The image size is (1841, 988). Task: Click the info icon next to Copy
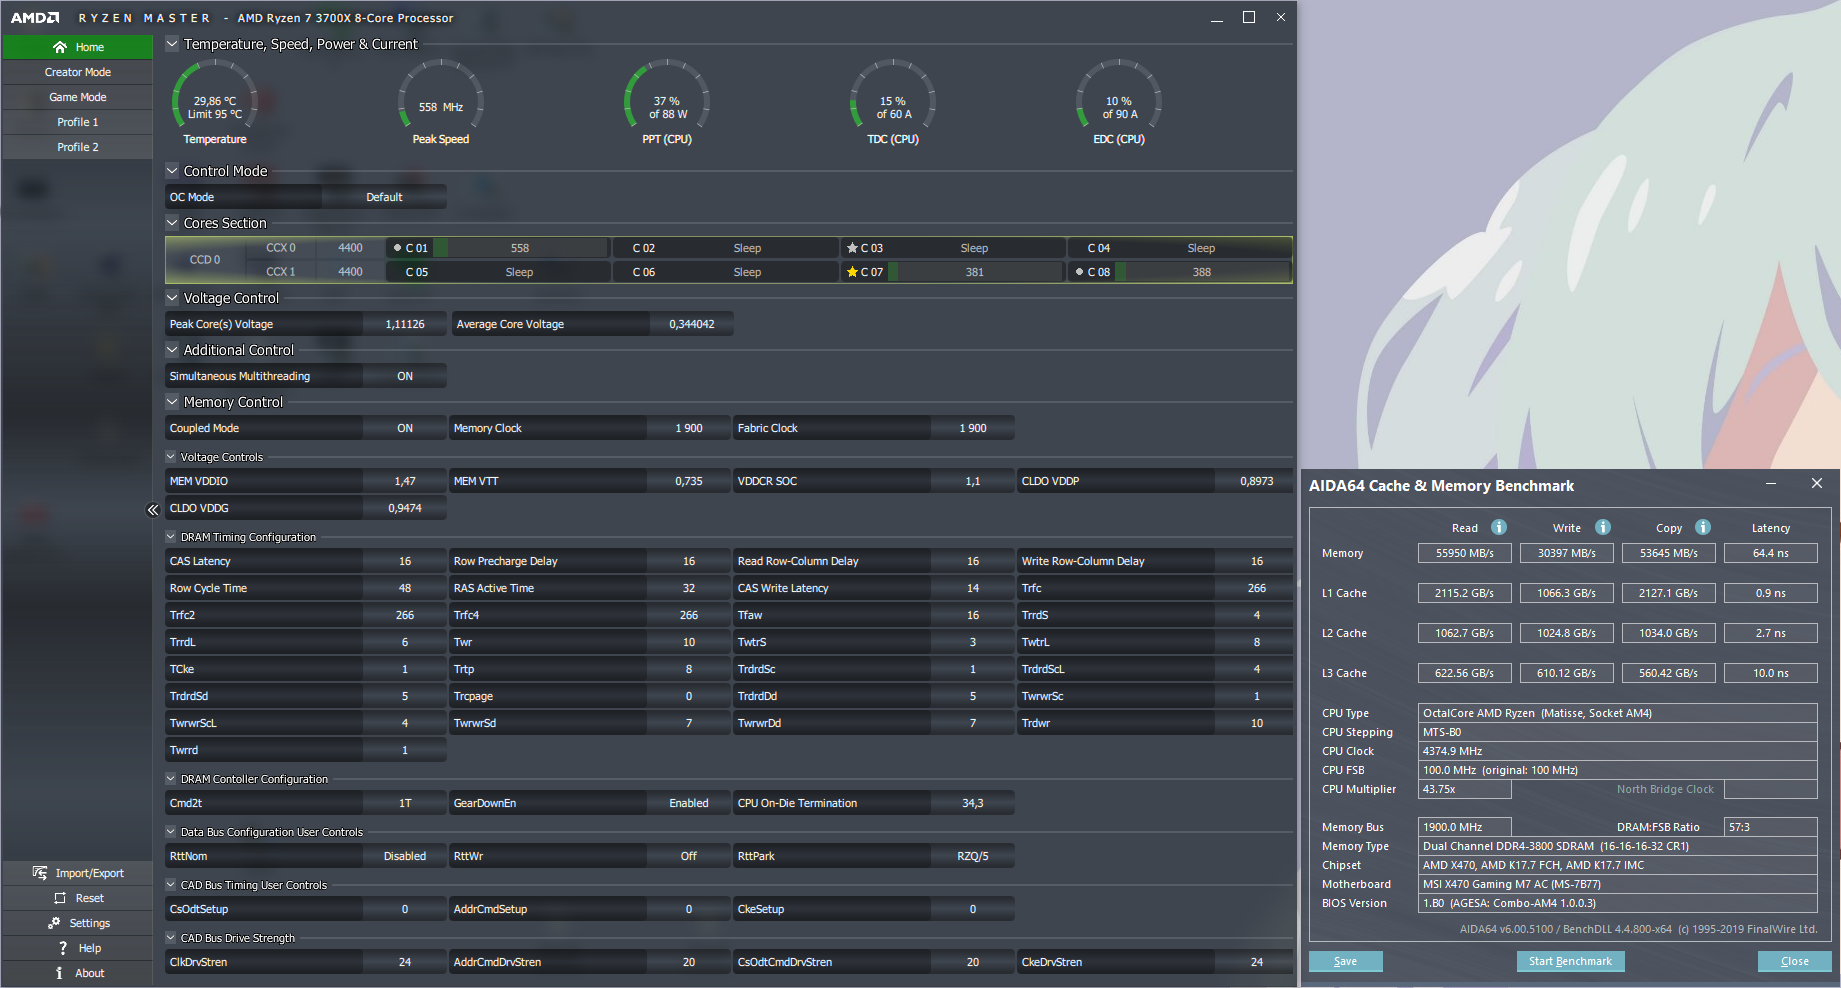1703,527
